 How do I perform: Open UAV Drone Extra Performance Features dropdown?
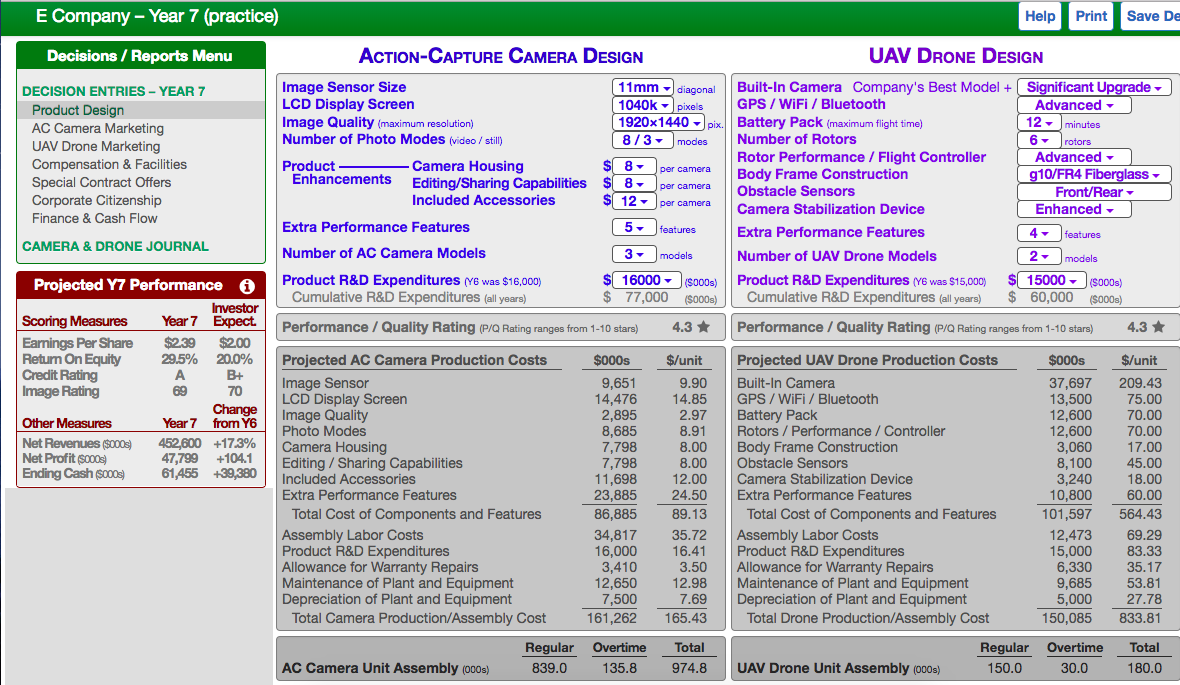point(1039,233)
